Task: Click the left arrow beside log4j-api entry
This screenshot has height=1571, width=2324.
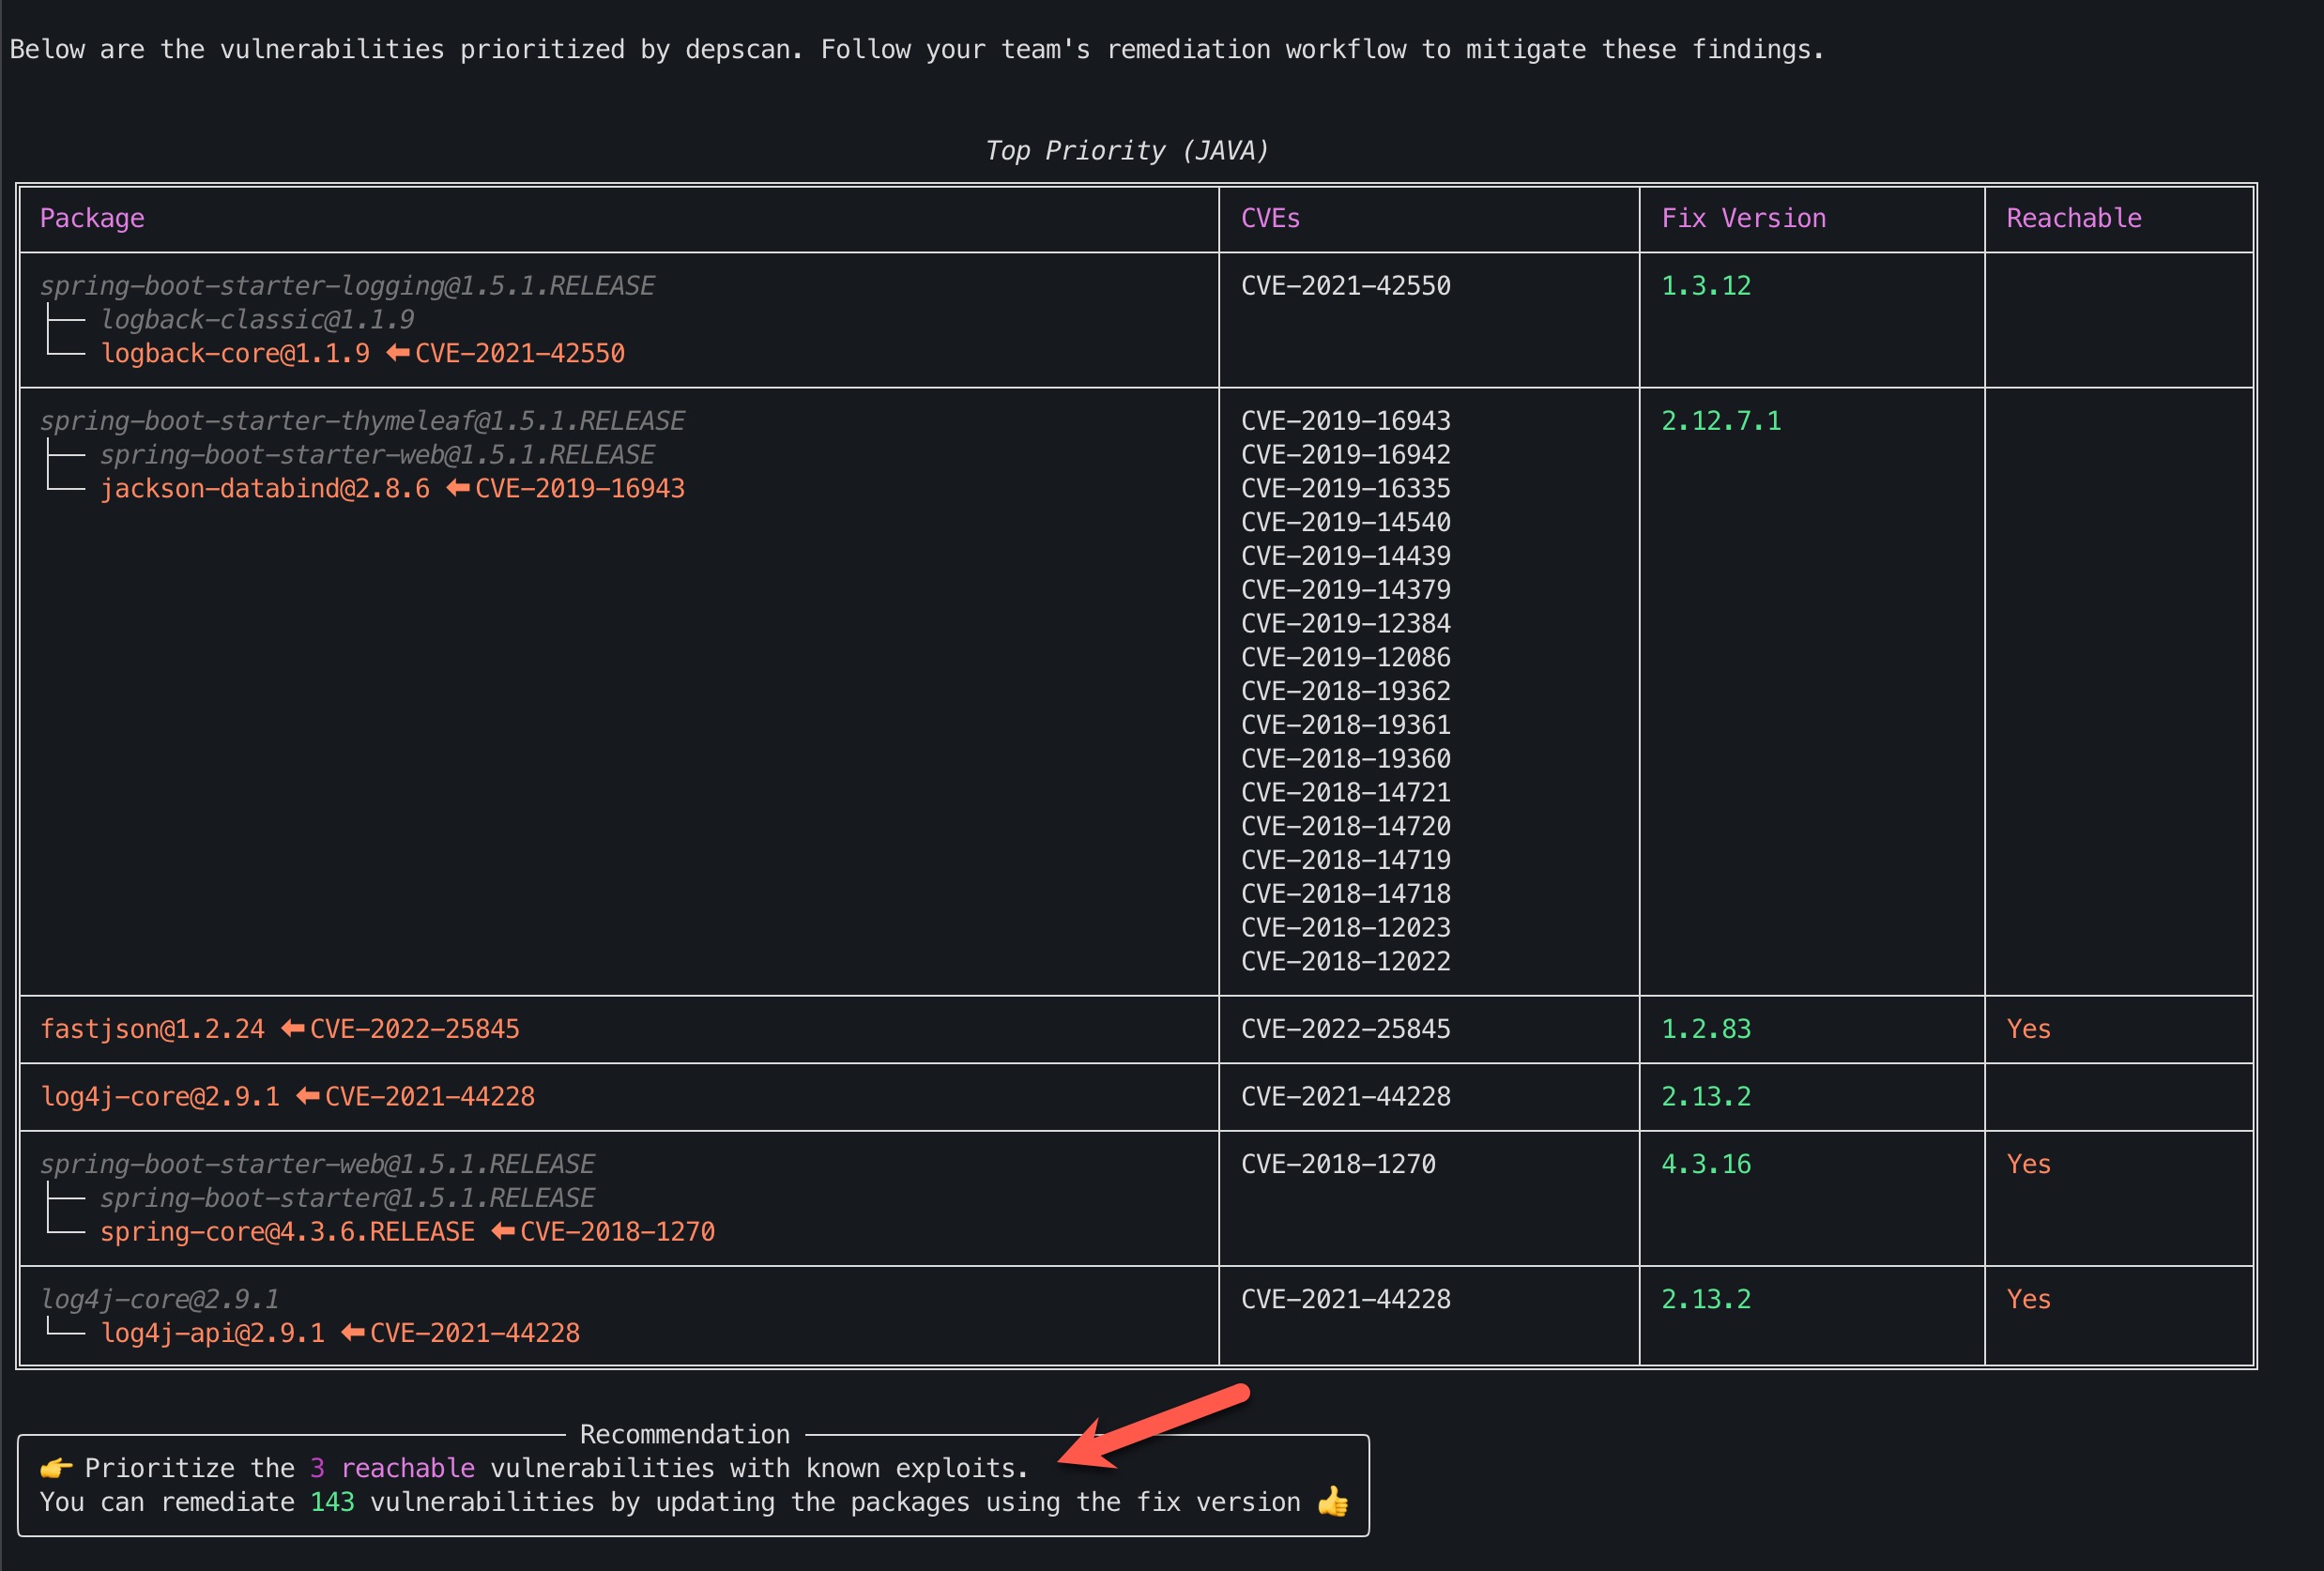Action: (x=352, y=1333)
